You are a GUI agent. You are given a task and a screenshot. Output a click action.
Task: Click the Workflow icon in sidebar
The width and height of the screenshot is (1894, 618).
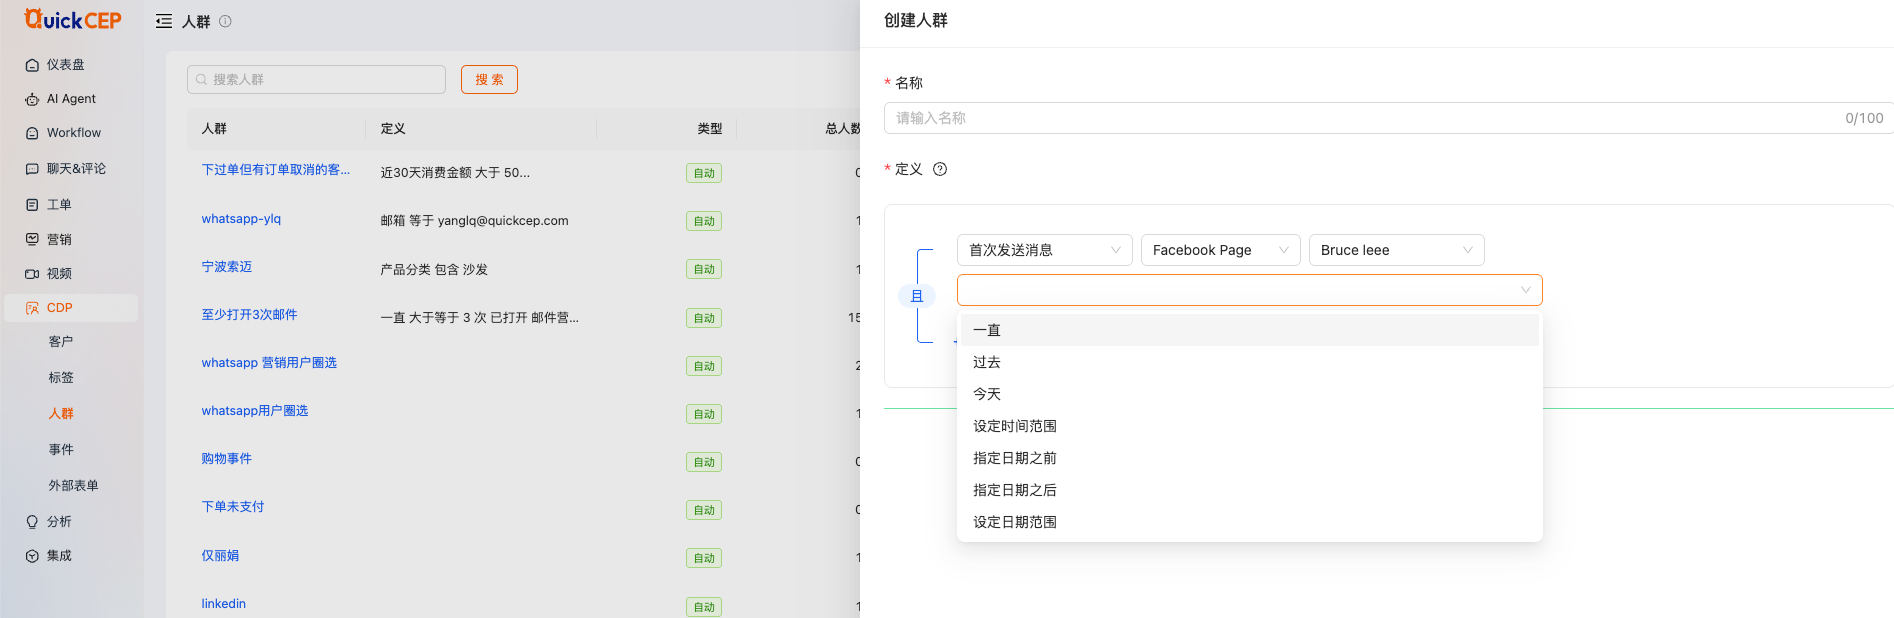point(32,133)
